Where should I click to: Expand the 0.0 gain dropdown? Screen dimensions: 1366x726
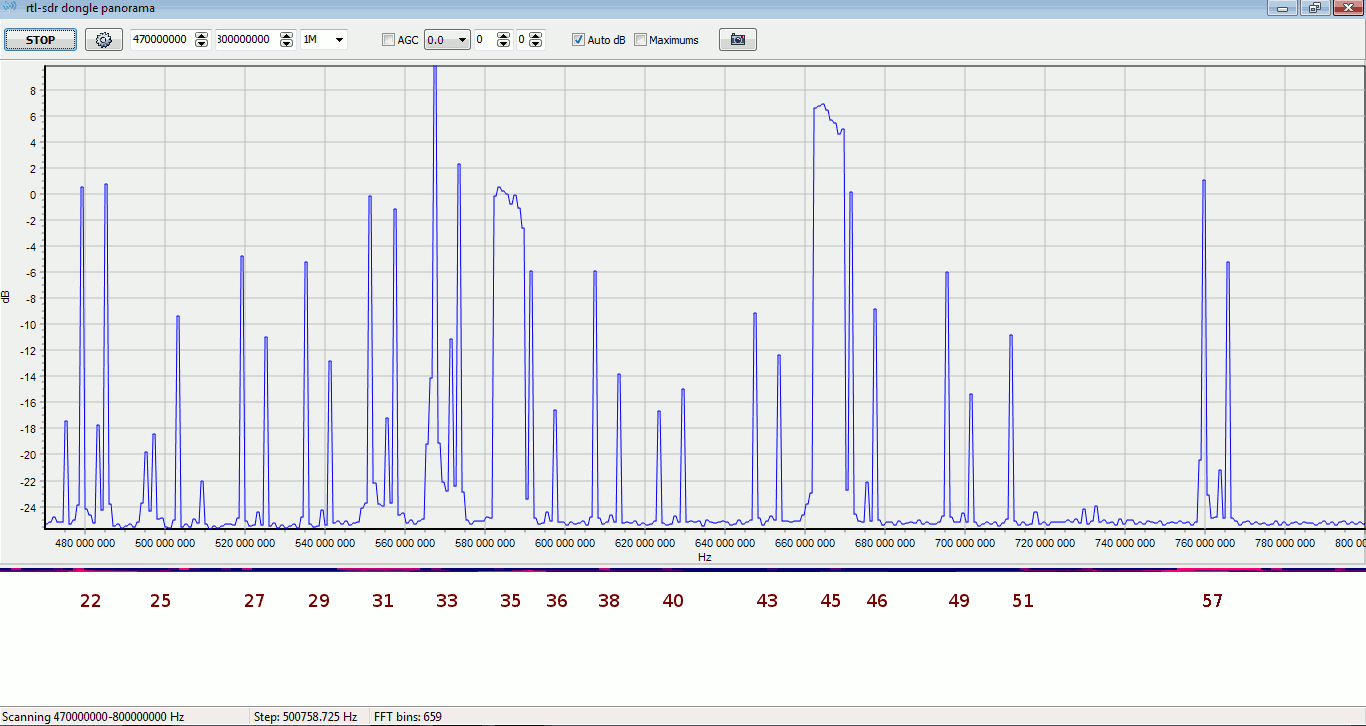tap(447, 40)
